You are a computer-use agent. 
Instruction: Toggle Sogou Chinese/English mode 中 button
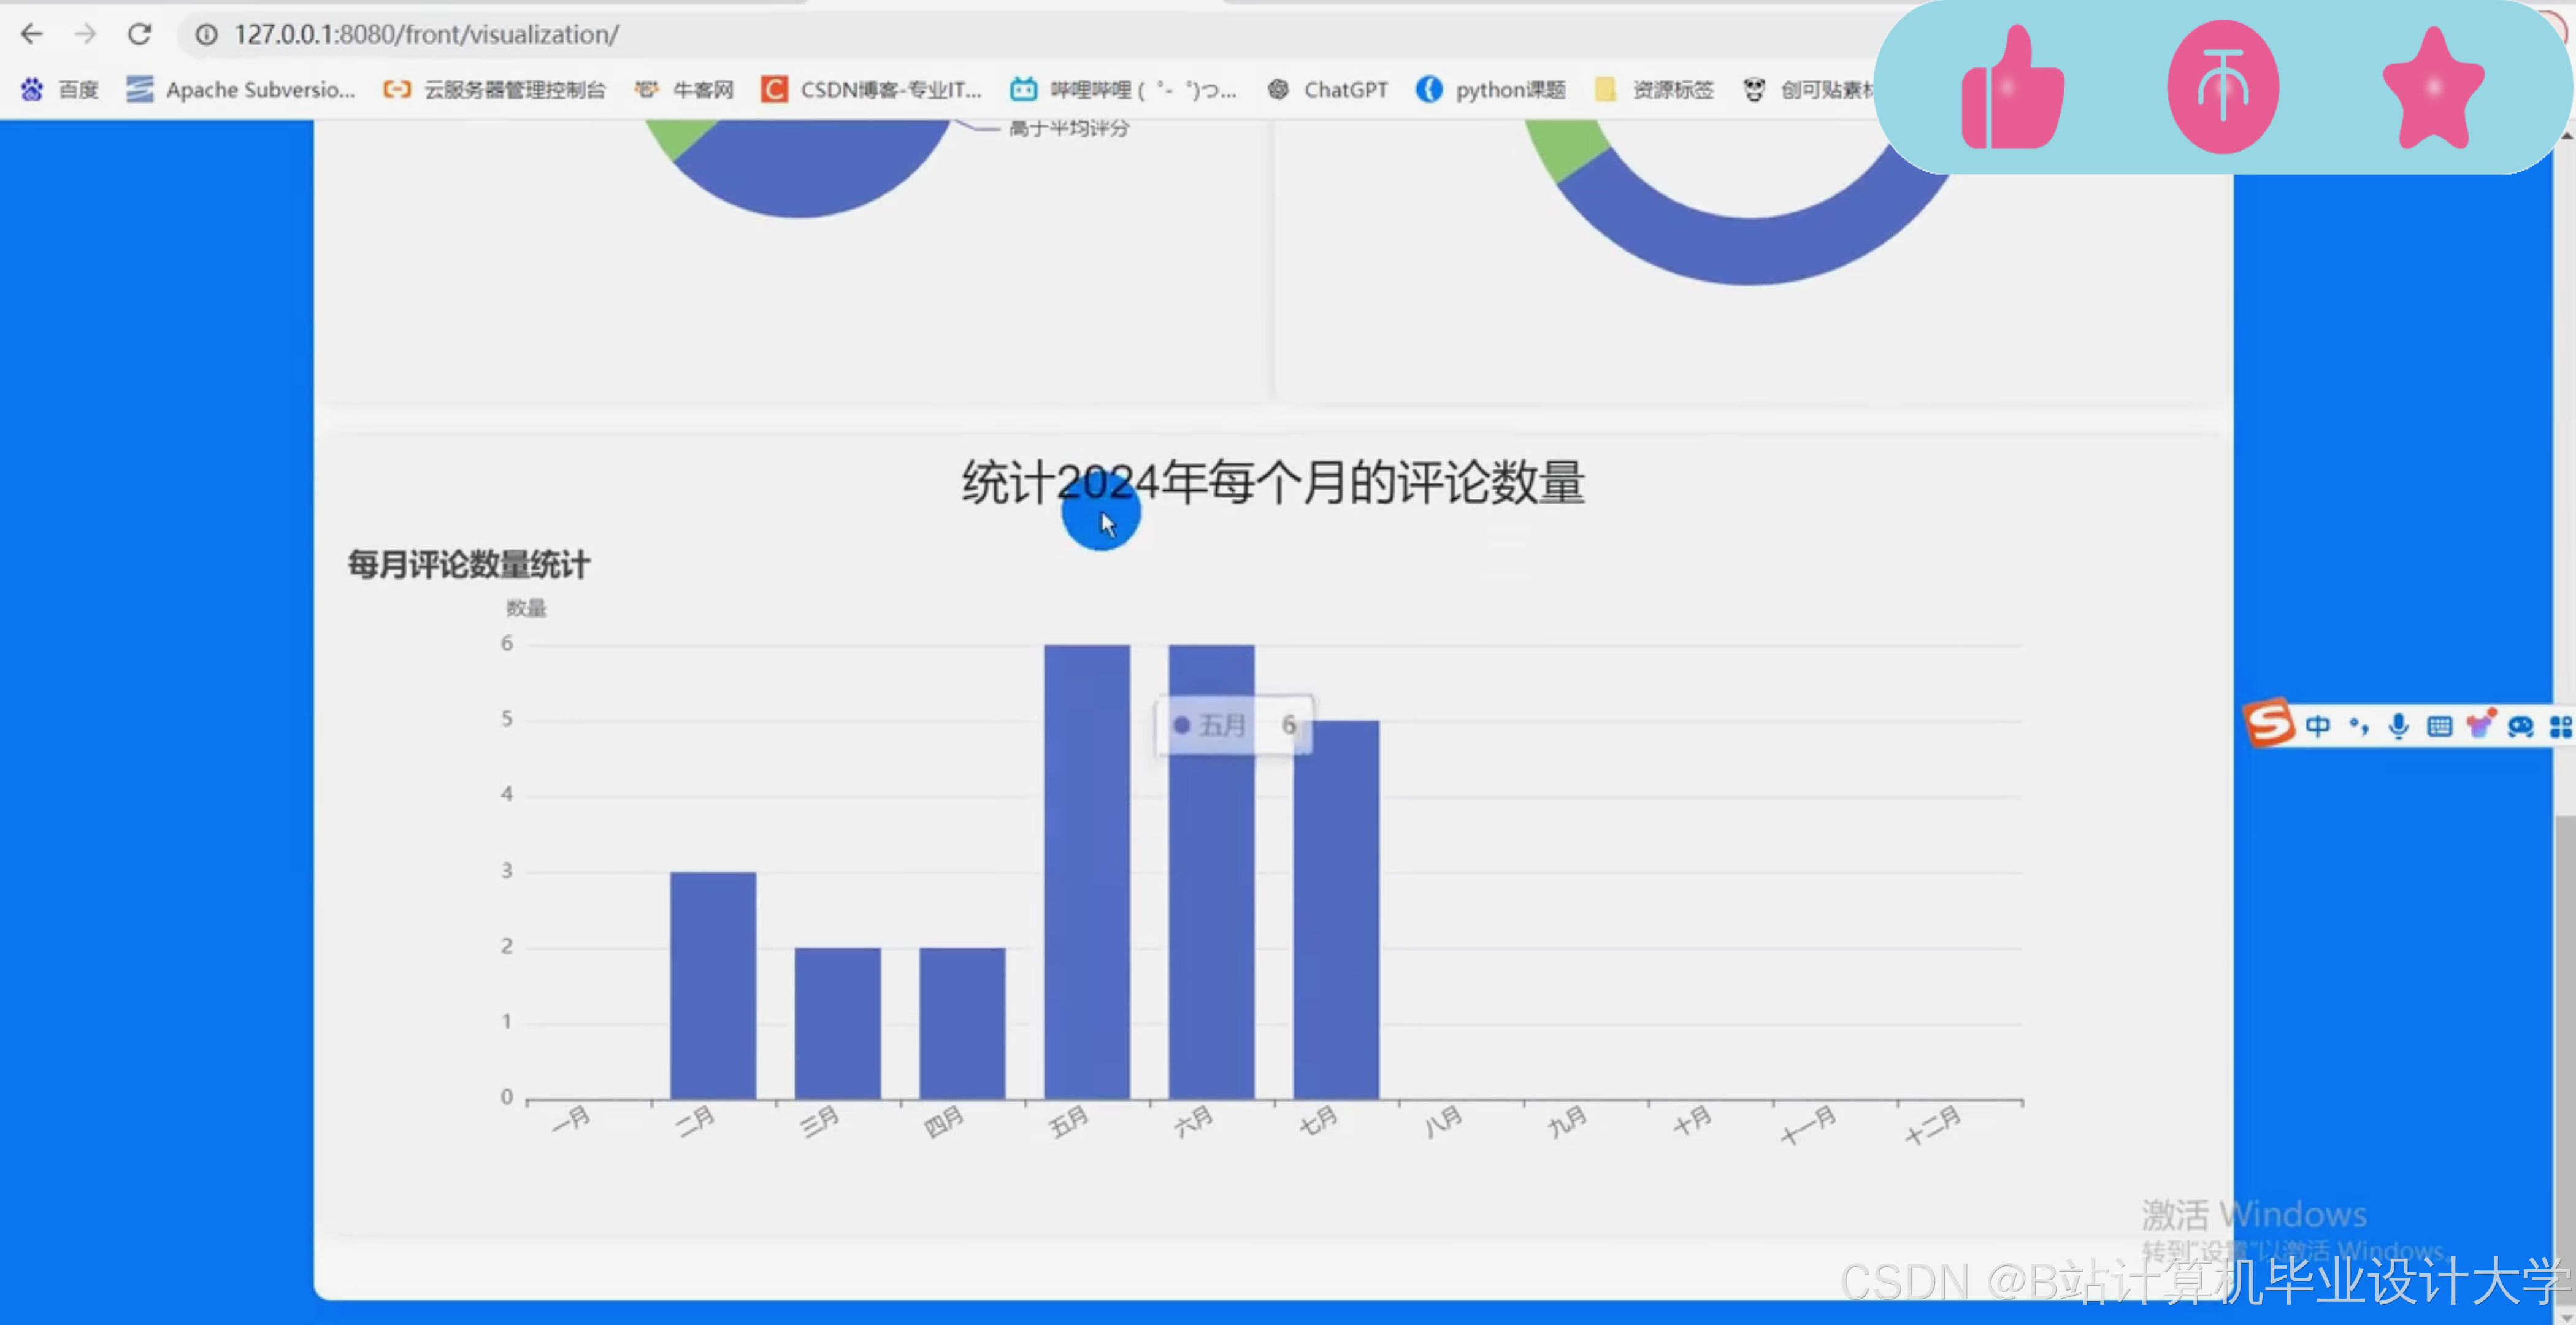tap(2317, 726)
